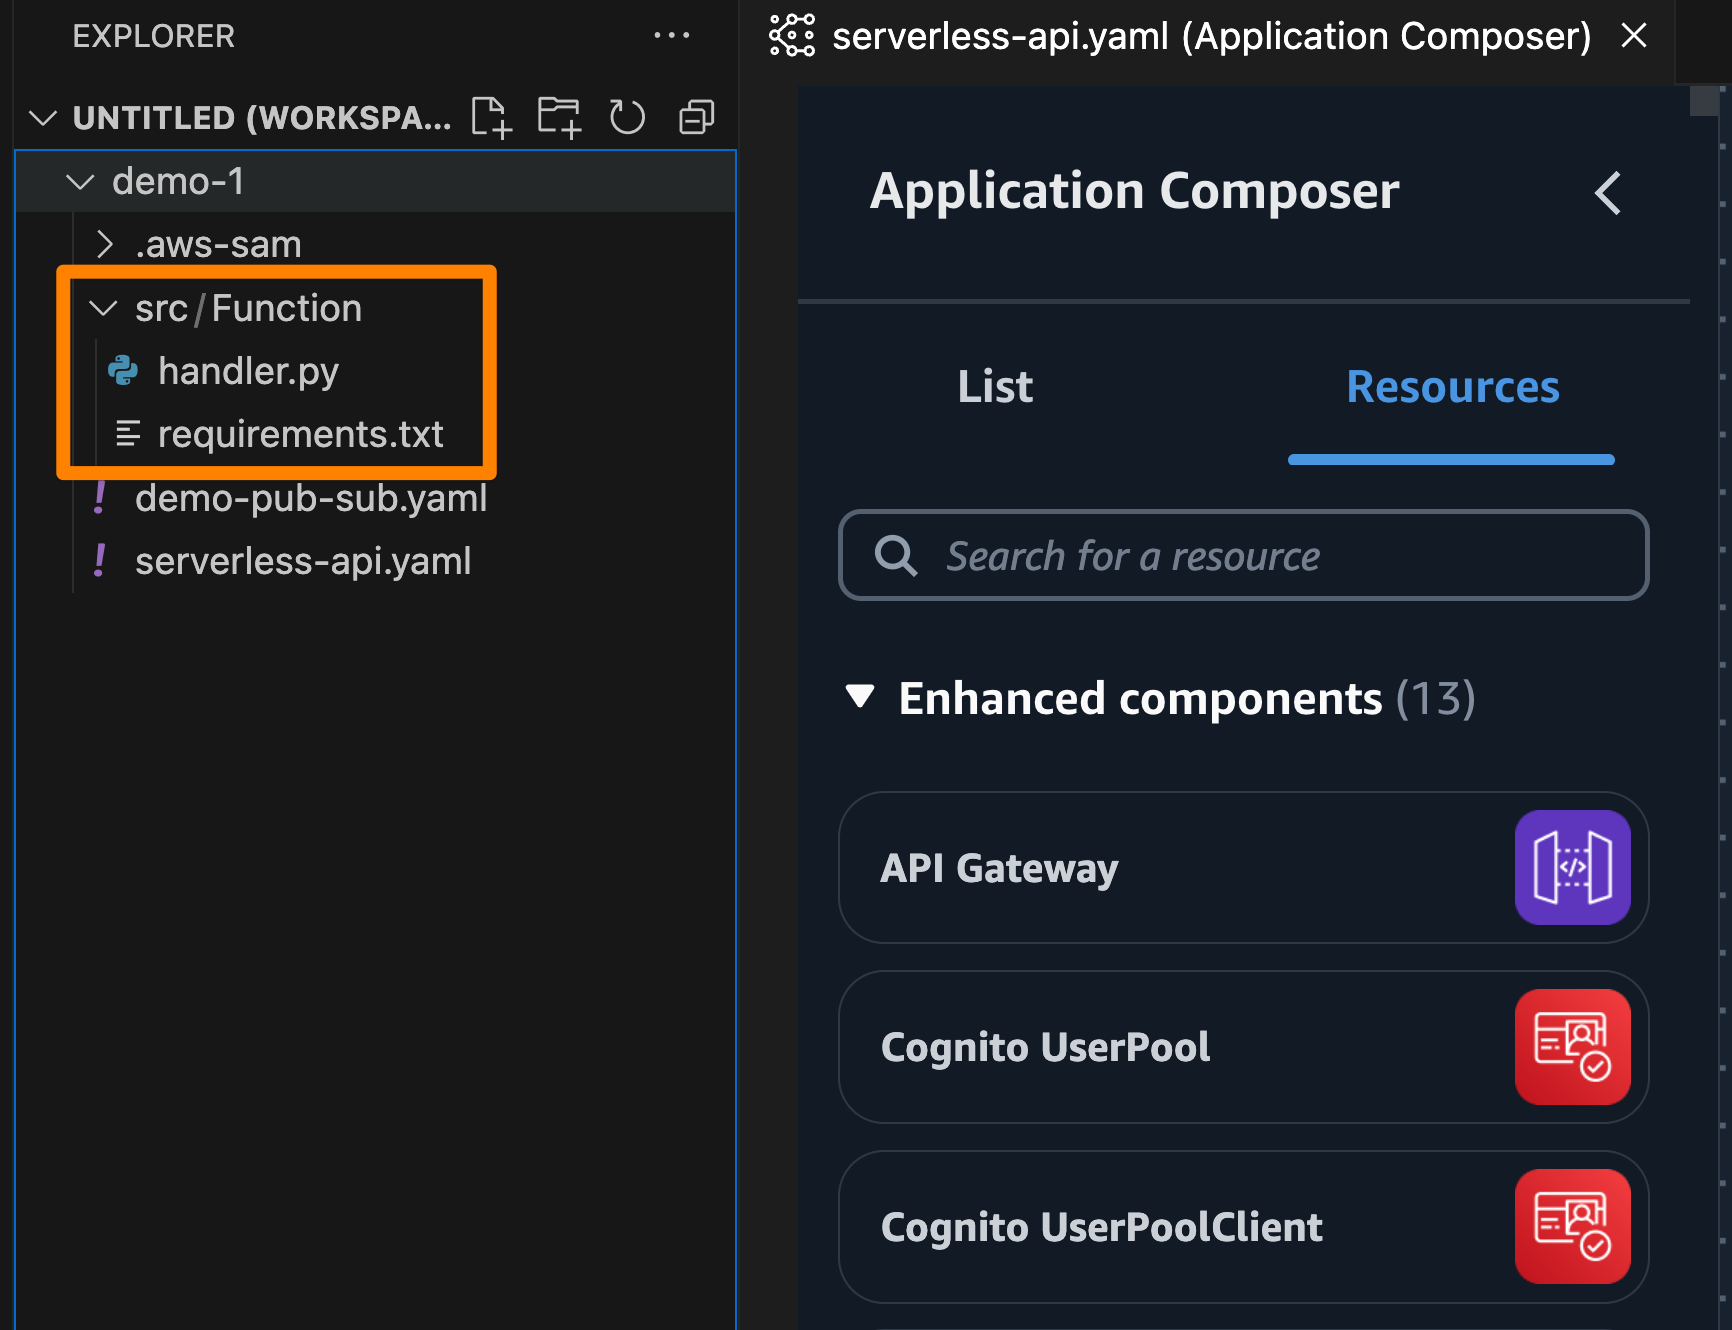Click the Cognito UserPoolClient red icon
The height and width of the screenshot is (1330, 1732).
1572,1227
